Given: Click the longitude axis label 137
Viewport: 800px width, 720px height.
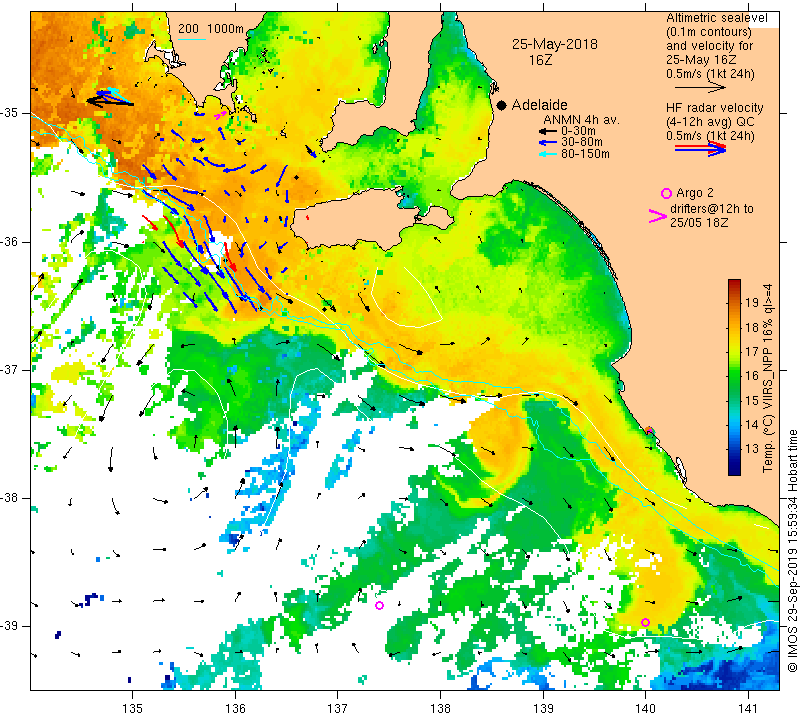Looking at the screenshot, I should [x=337, y=709].
